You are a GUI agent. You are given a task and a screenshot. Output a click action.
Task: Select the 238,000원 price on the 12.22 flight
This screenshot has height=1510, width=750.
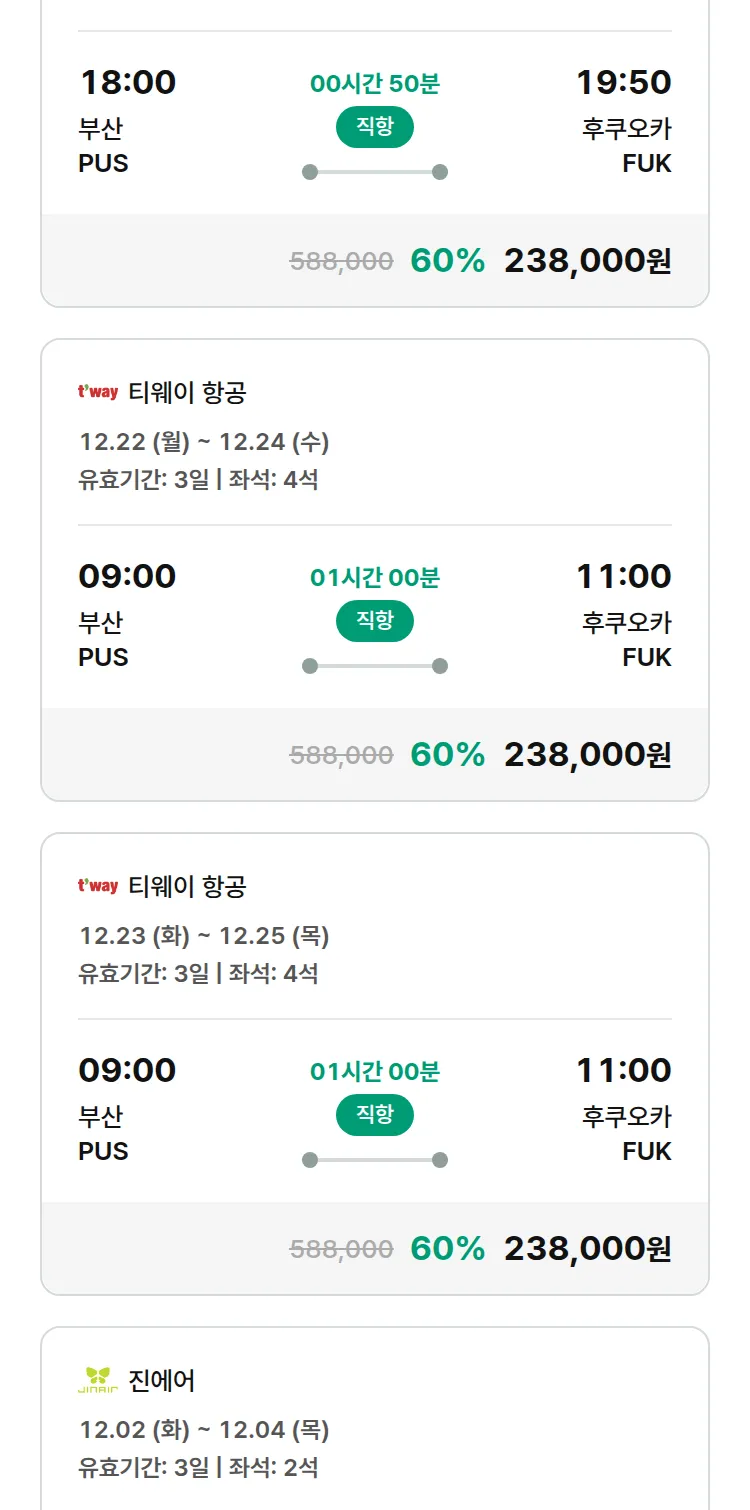tap(587, 755)
